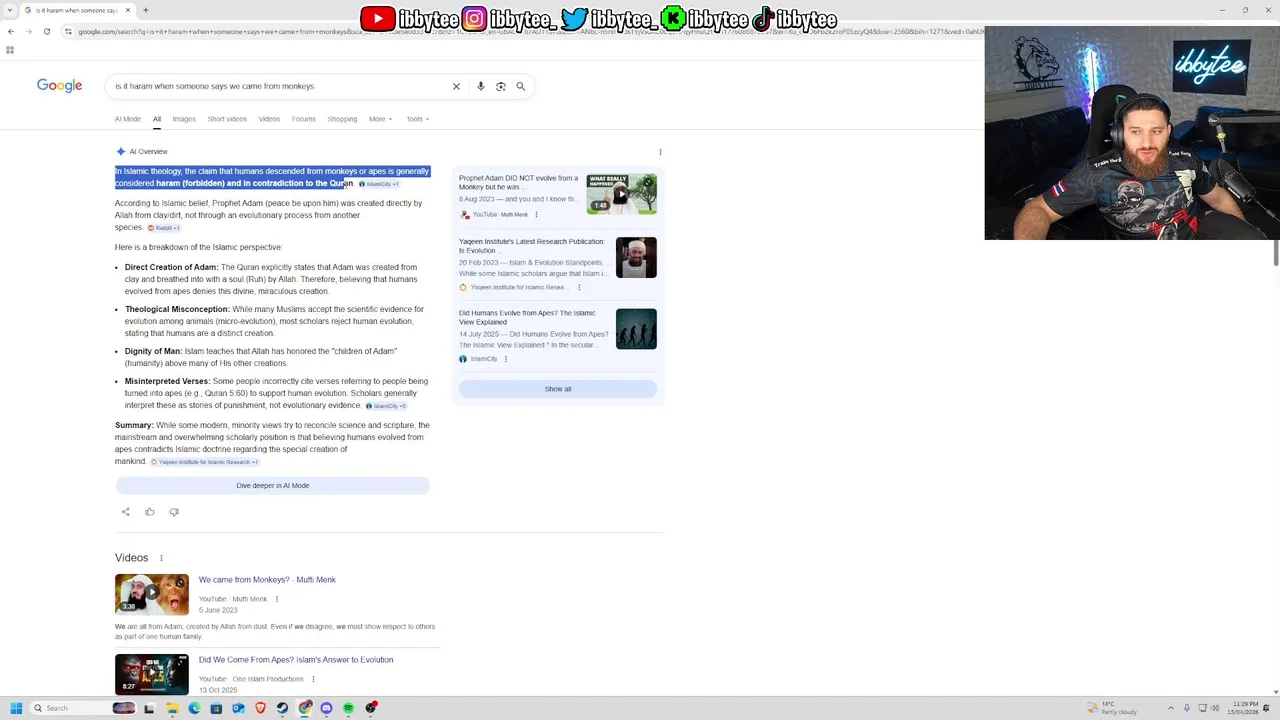Go back using browser back arrow
This screenshot has width=1280, height=720.
tap(11, 31)
